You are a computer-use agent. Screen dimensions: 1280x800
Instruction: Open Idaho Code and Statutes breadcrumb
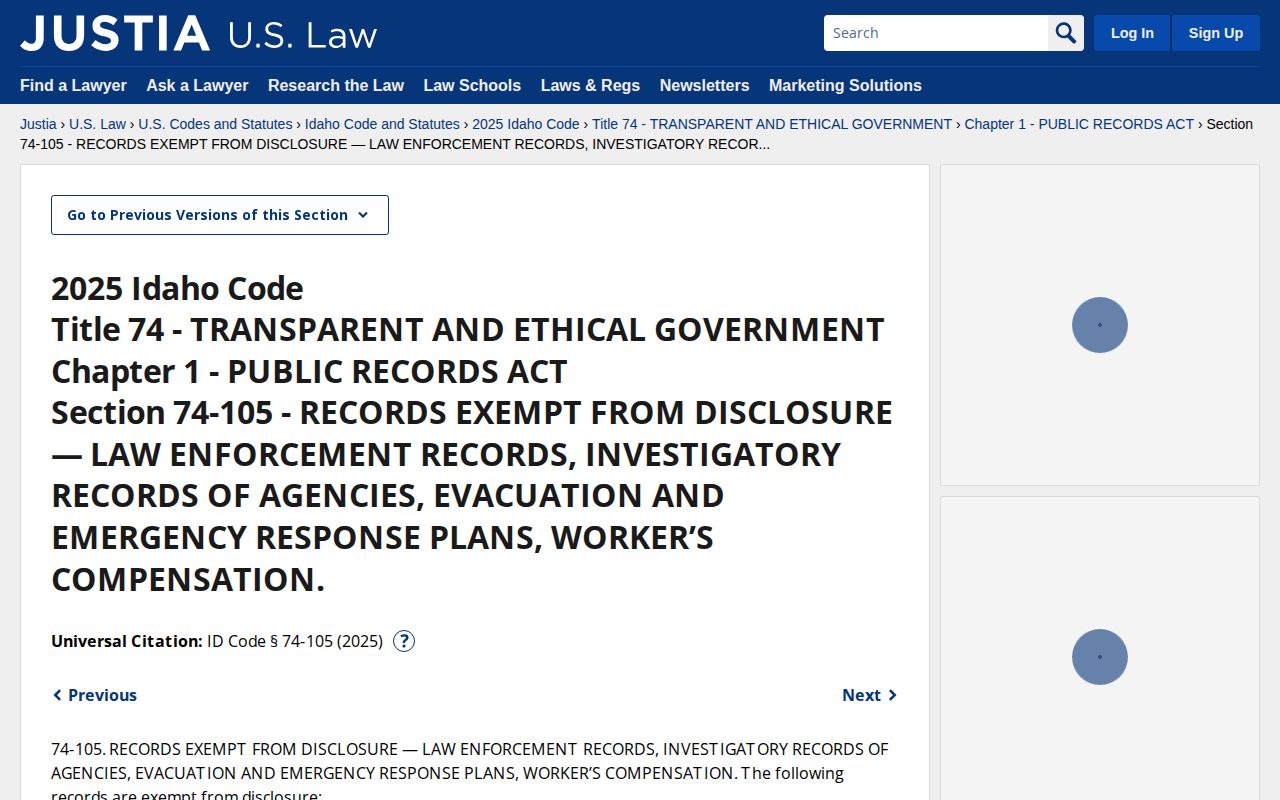(382, 124)
